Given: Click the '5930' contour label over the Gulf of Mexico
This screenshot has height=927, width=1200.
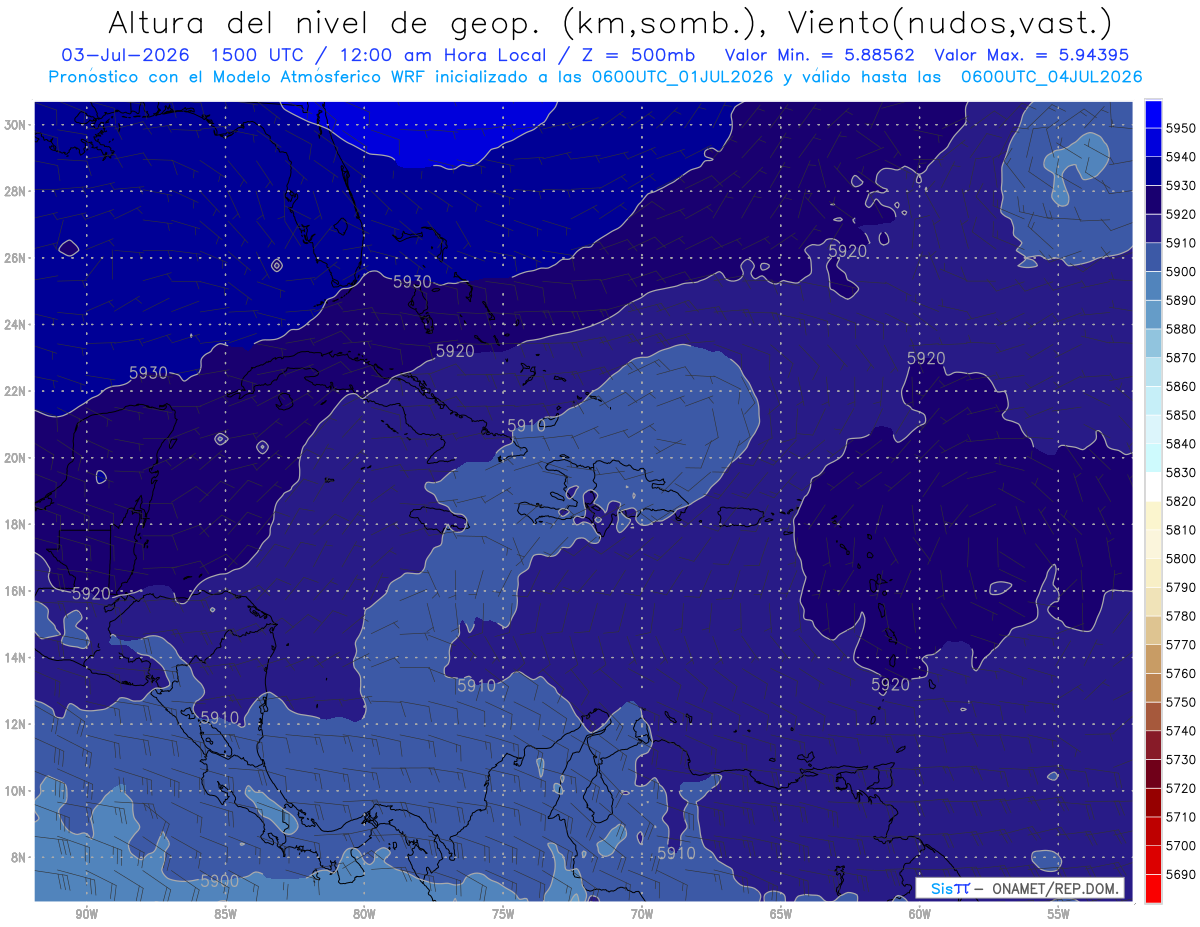Looking at the screenshot, I should [149, 372].
